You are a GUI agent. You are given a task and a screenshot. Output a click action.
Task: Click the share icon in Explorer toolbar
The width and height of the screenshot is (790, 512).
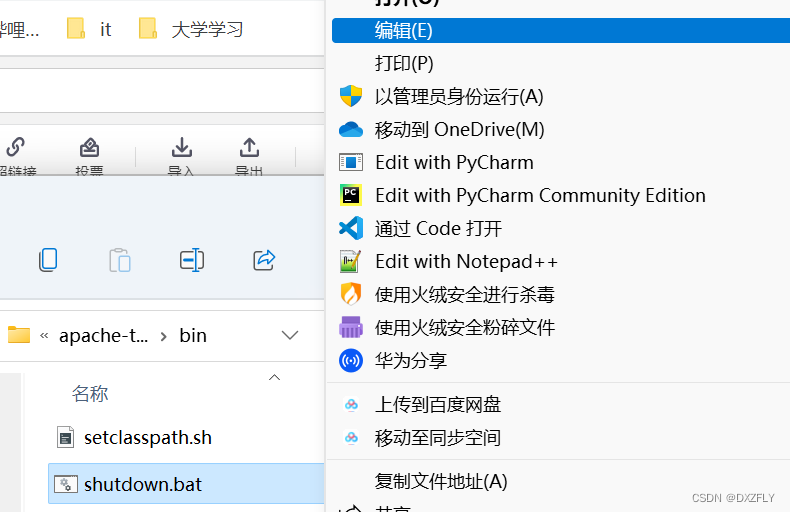click(x=264, y=260)
